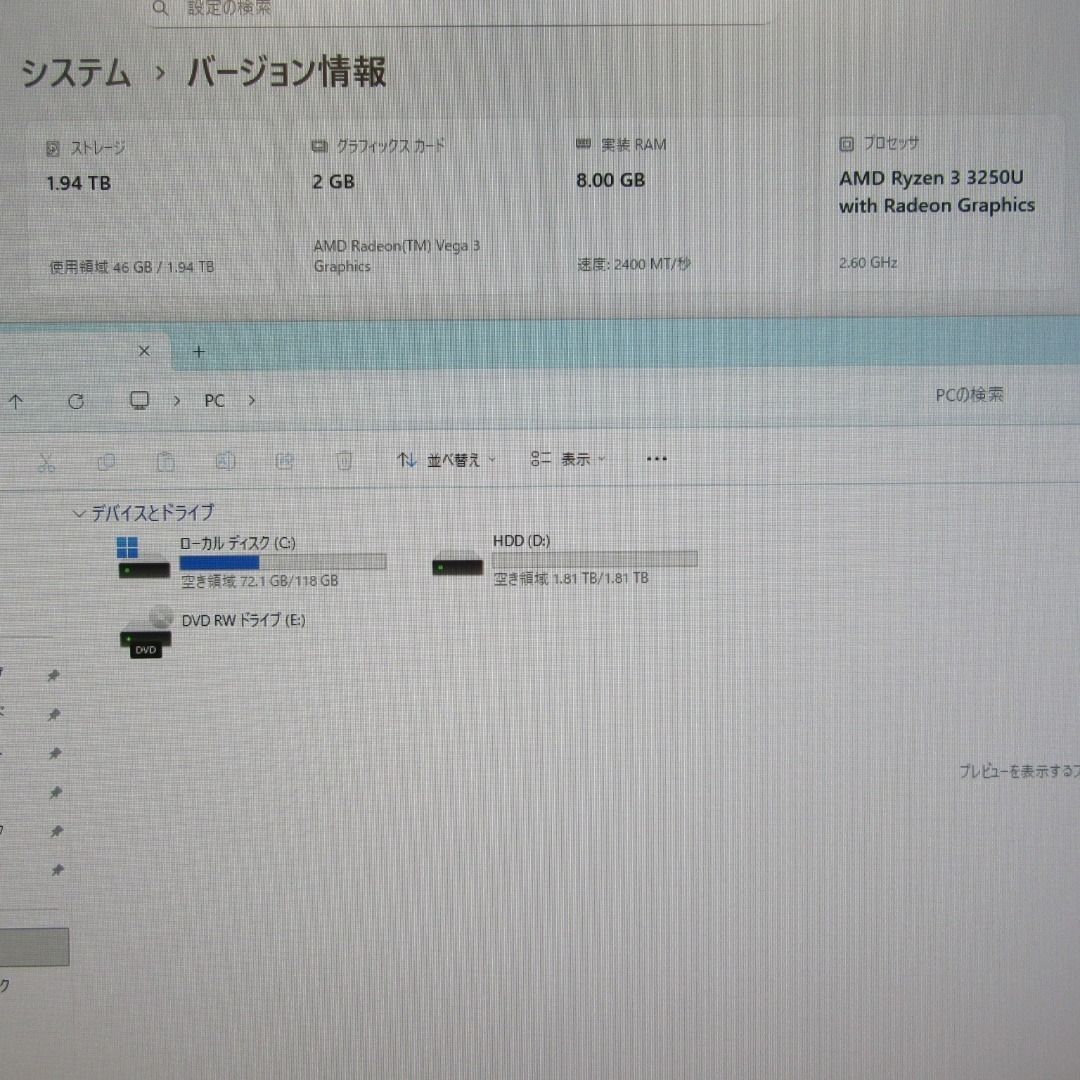This screenshot has height=1080, width=1080.
Task: Click the Refresh icon in the navigation bar
Action: coord(76,400)
